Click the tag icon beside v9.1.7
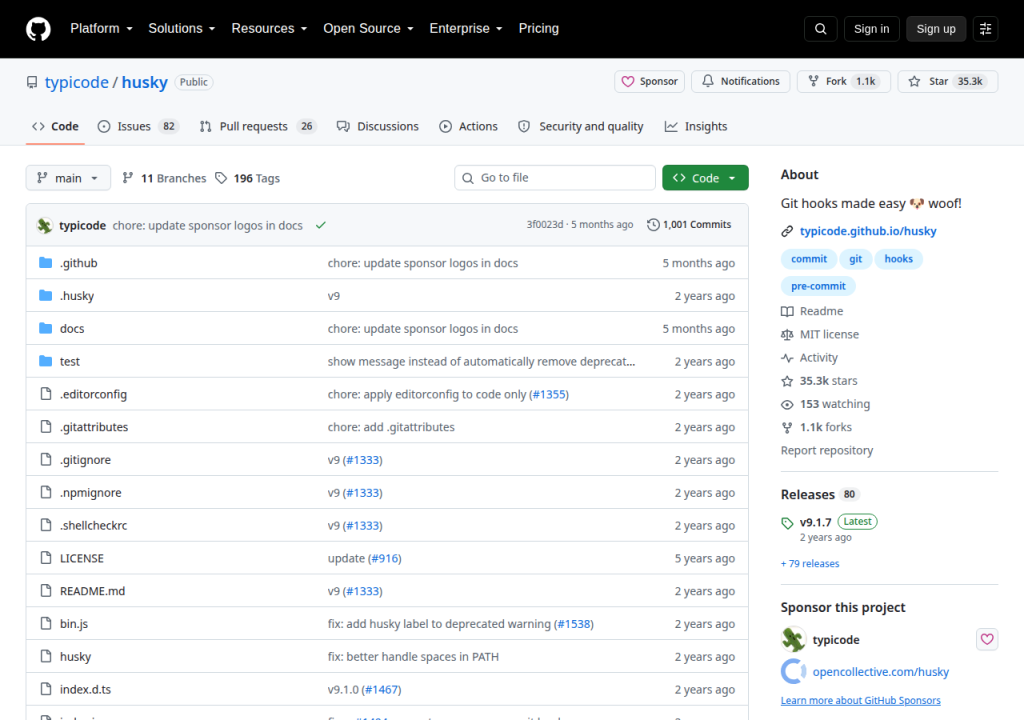The image size is (1024, 720). (x=787, y=523)
